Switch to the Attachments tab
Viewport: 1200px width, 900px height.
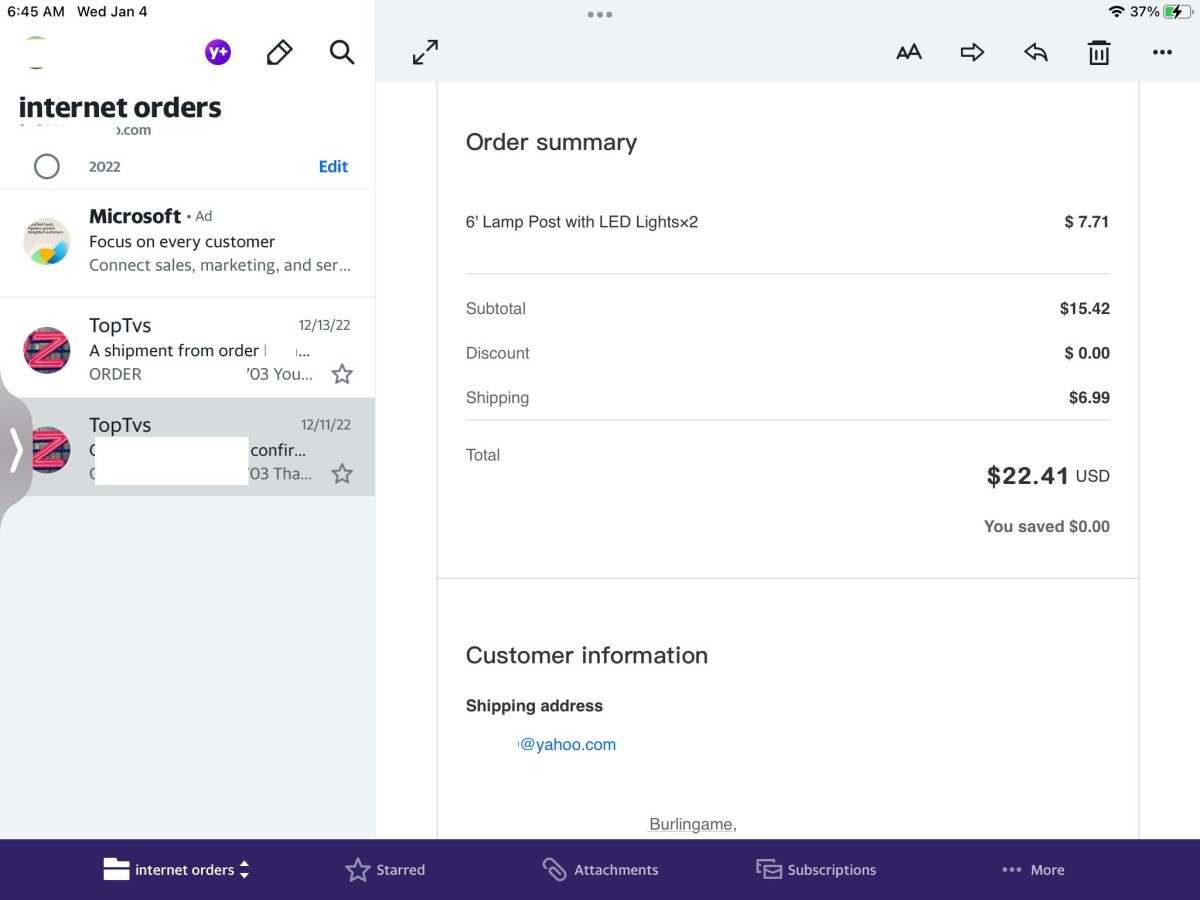[600, 870]
